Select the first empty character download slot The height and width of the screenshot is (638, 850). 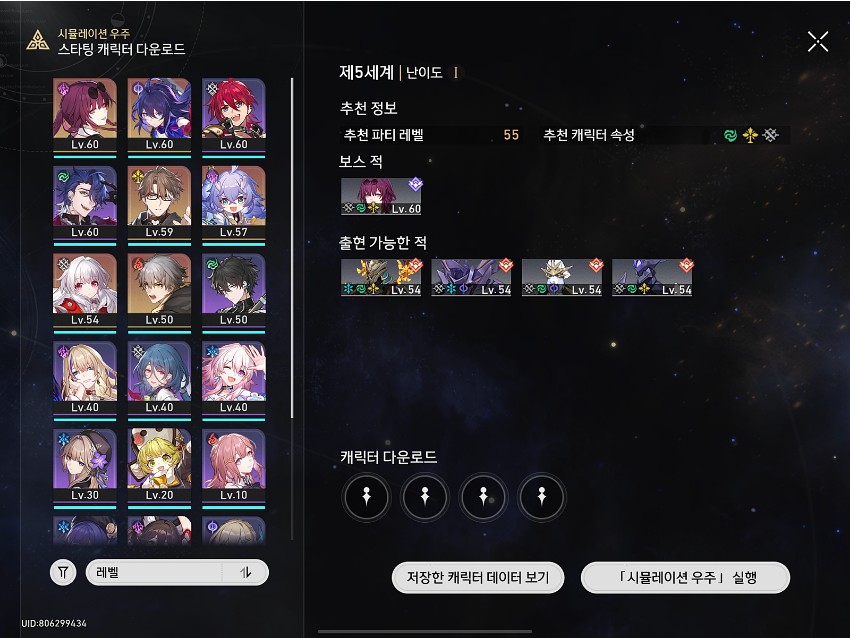[366, 497]
